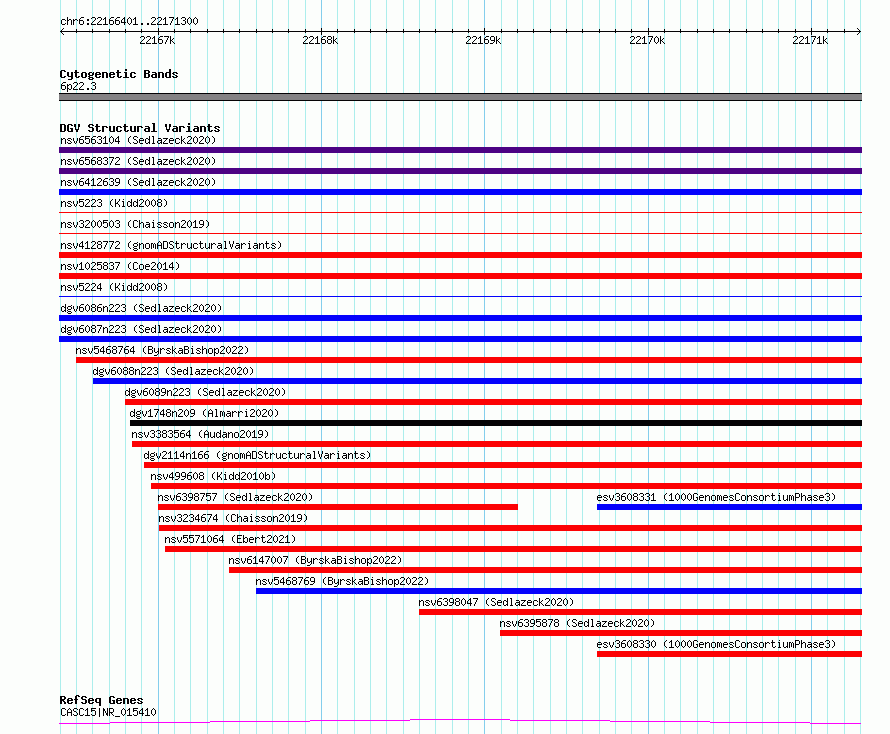The width and height of the screenshot is (890, 734).
Task: Click the 22167k ruler tick label
Action: [x=157, y=40]
